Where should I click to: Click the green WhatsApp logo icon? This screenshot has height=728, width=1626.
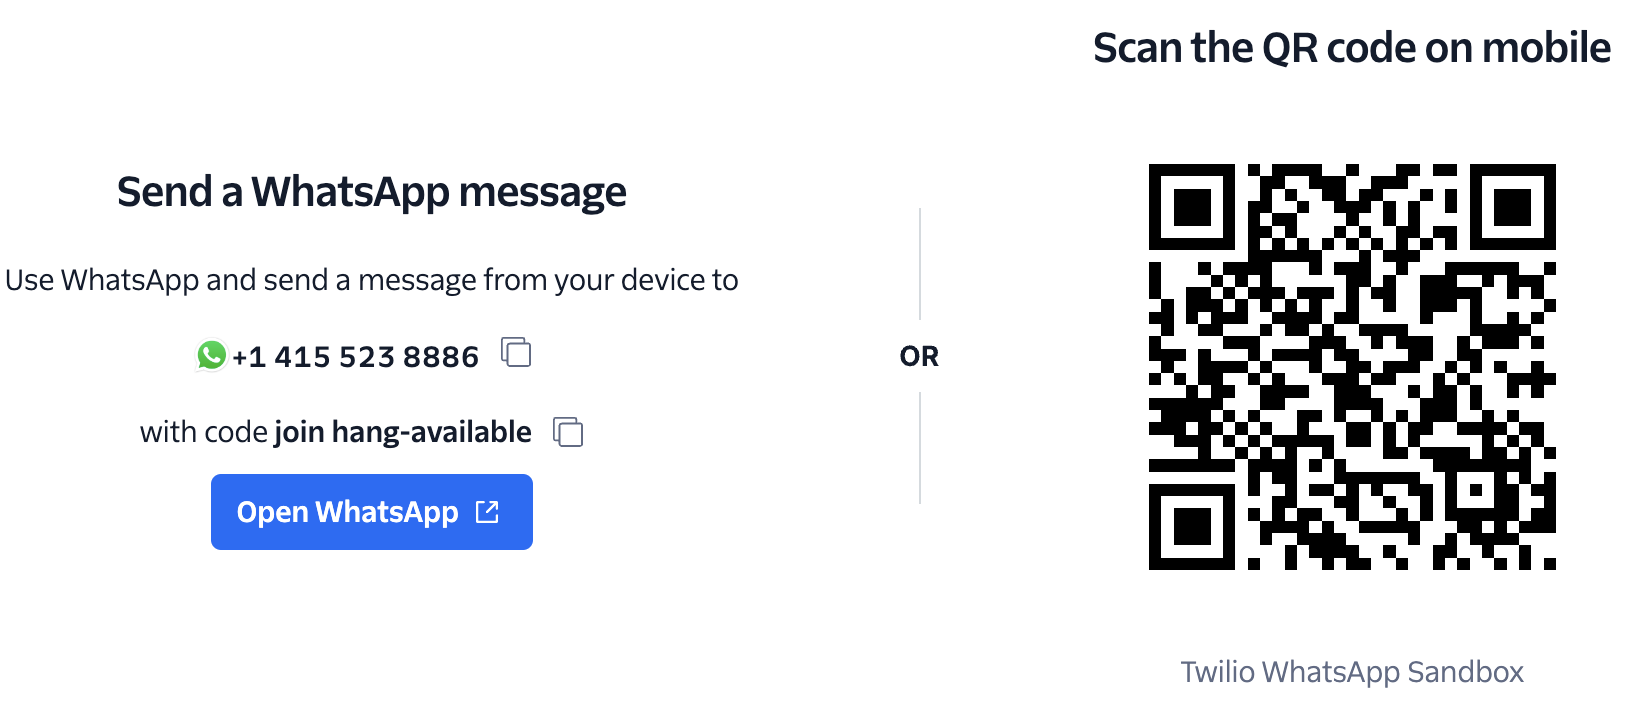tap(212, 355)
